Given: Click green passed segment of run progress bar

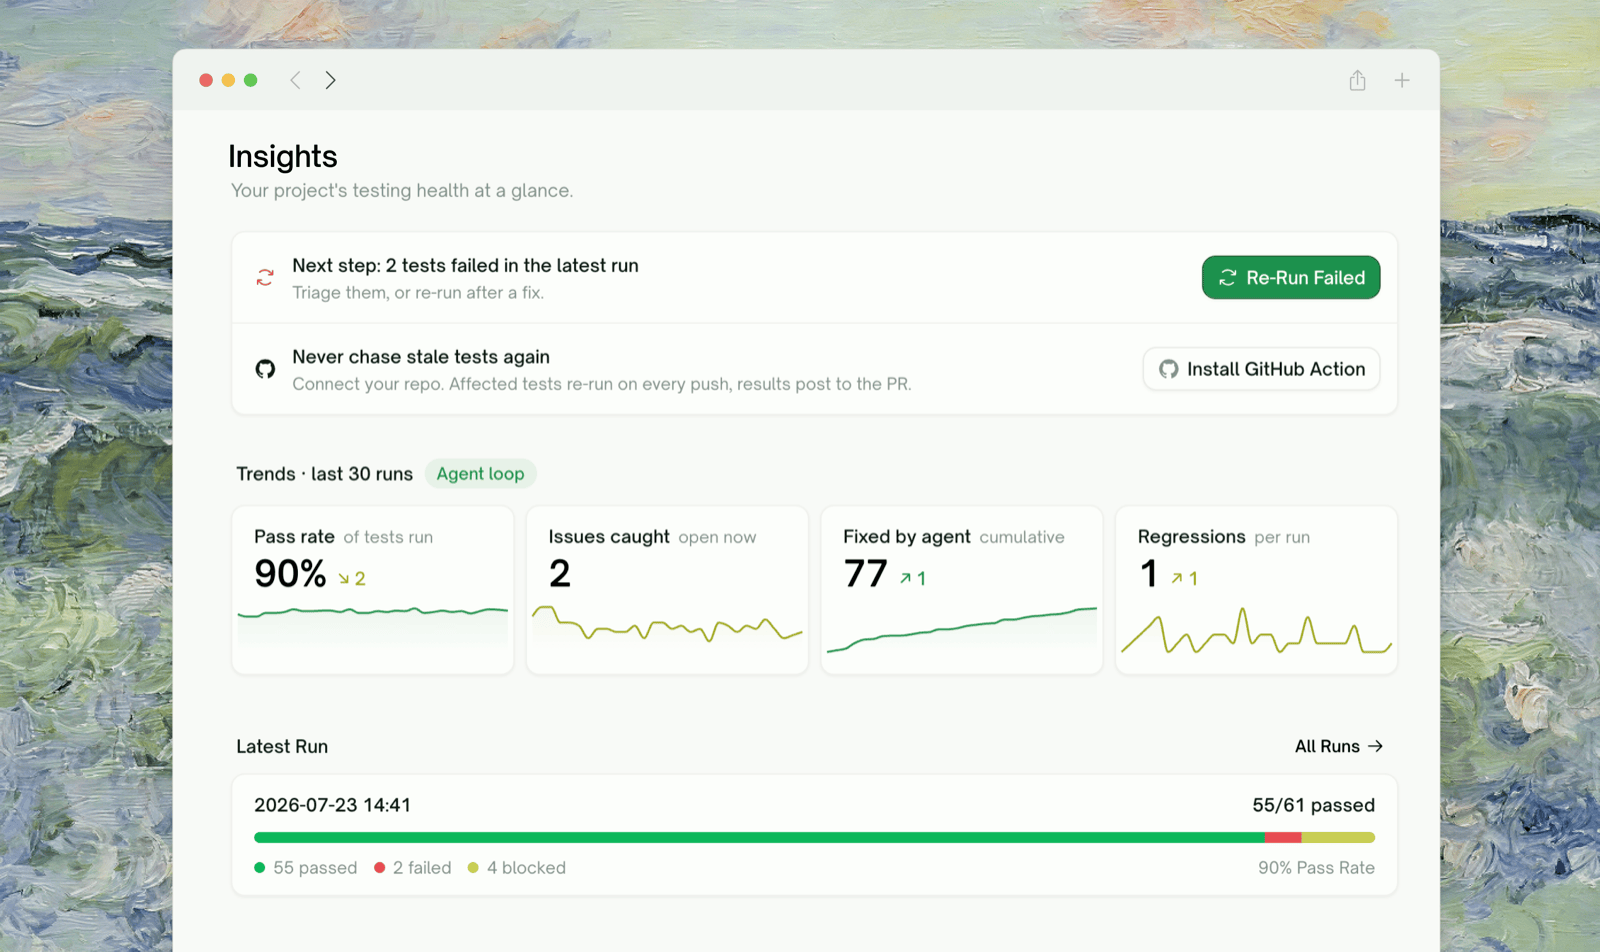Looking at the screenshot, I should tap(759, 837).
